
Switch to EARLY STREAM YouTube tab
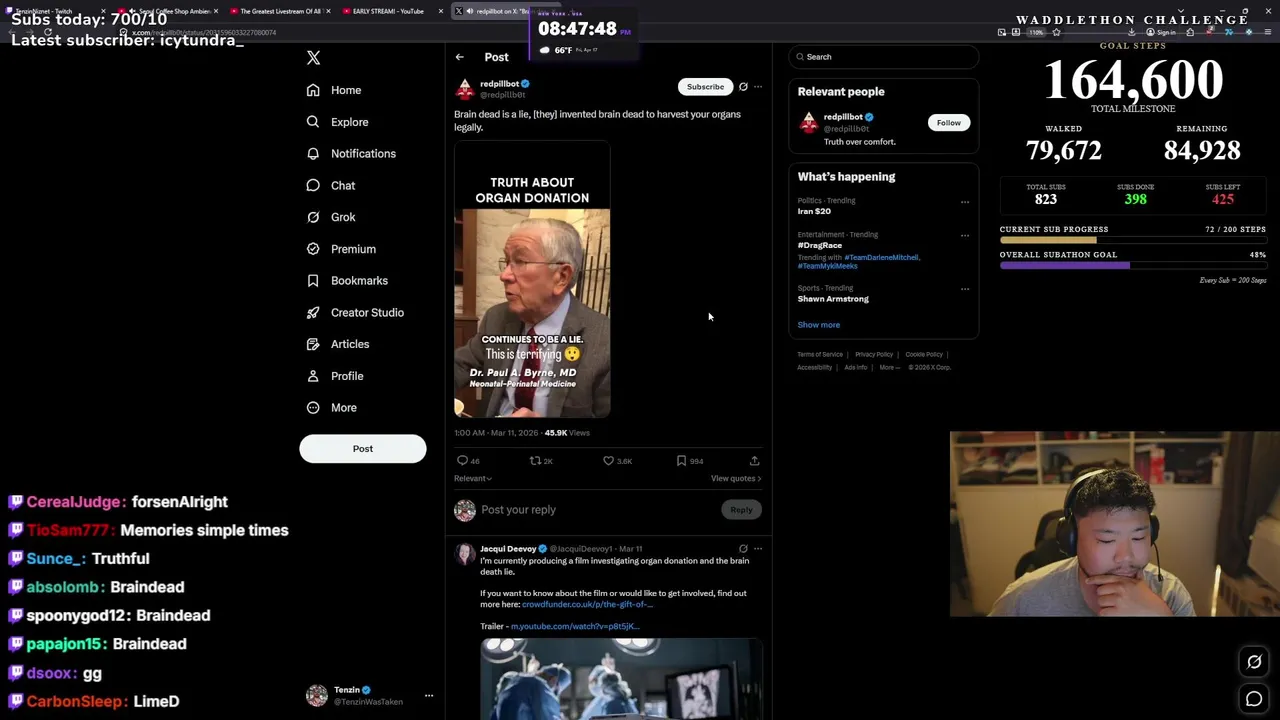pos(393,11)
